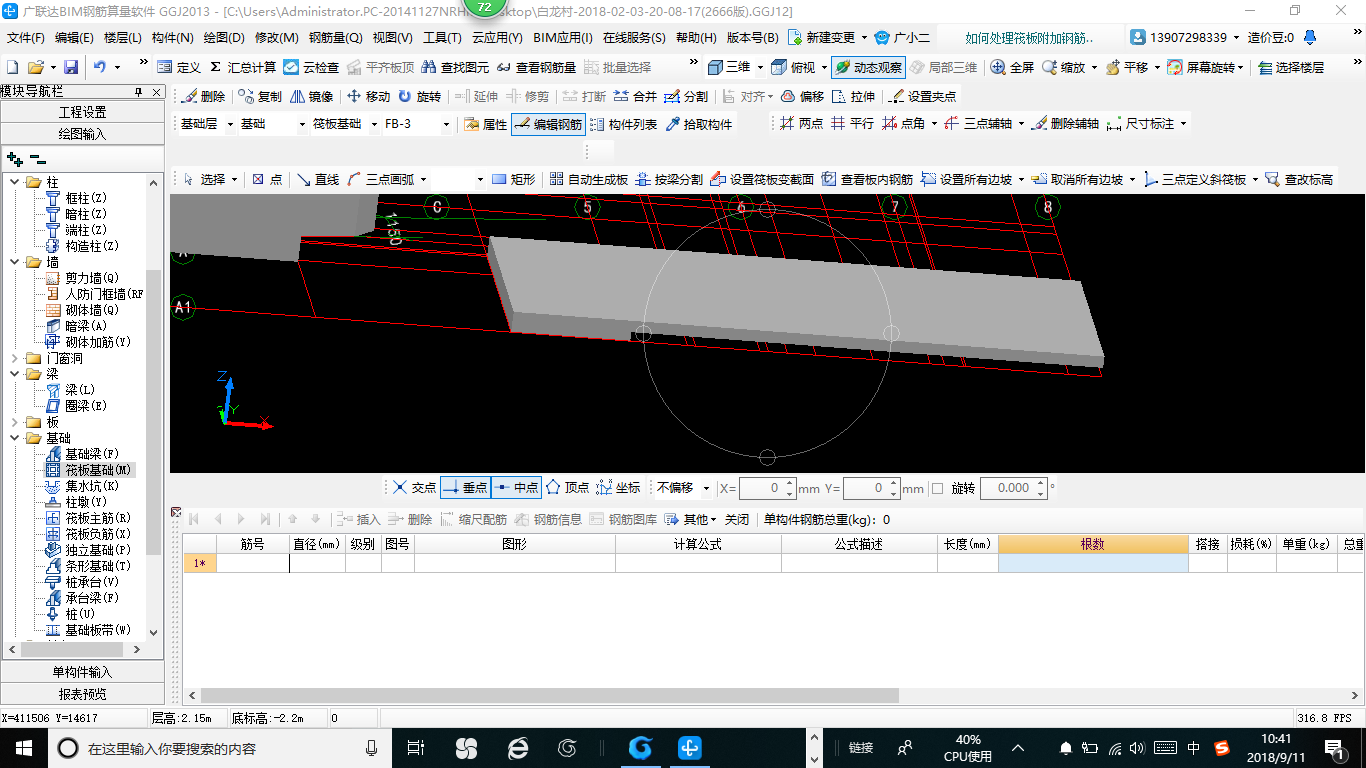Click the Save file icon
The width and height of the screenshot is (1366, 768).
pyautogui.click(x=71, y=67)
